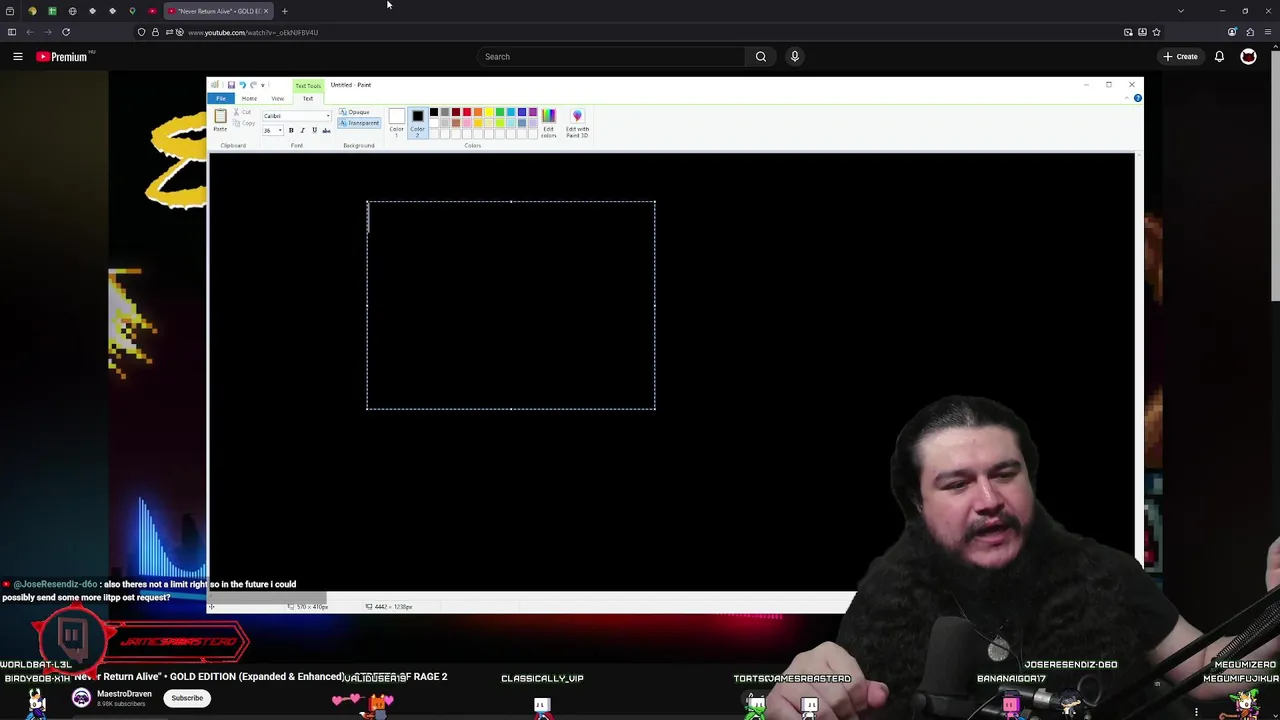Click the Redo arrow in Paint's title bar
Image resolution: width=1280 pixels, height=720 pixels.
[x=253, y=85]
